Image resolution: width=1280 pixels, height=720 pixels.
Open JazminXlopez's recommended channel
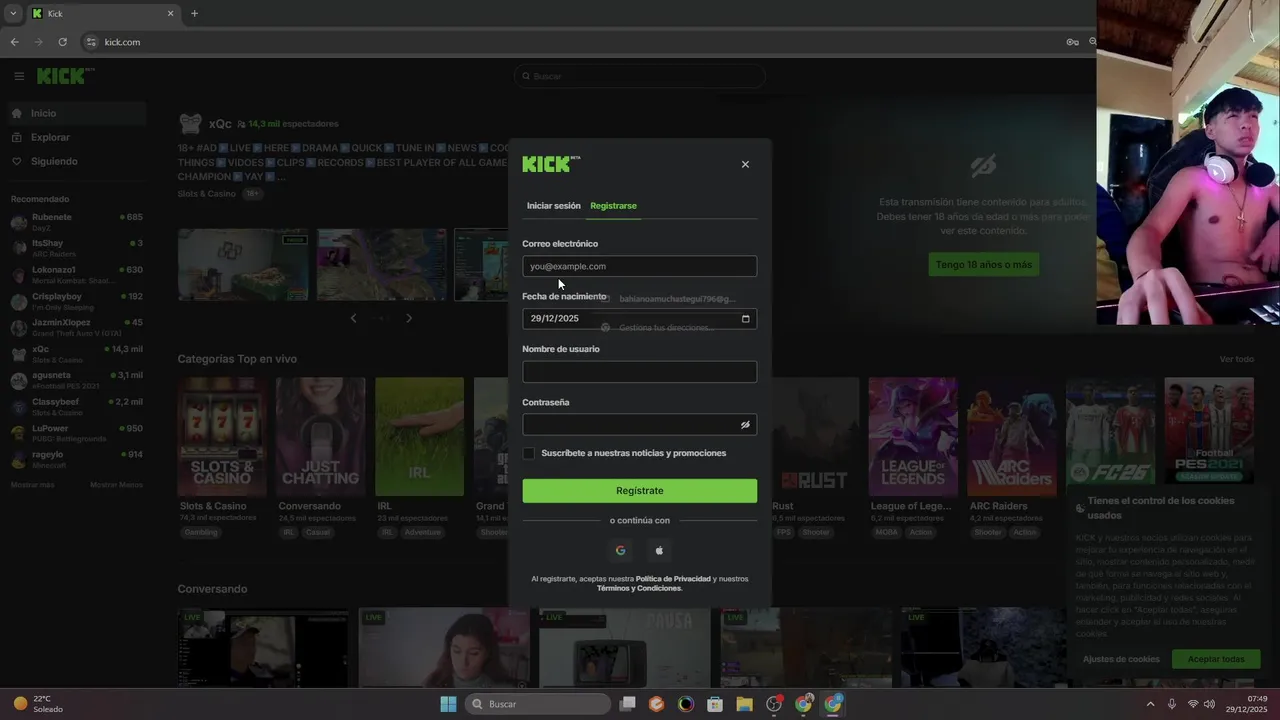pos(77,327)
